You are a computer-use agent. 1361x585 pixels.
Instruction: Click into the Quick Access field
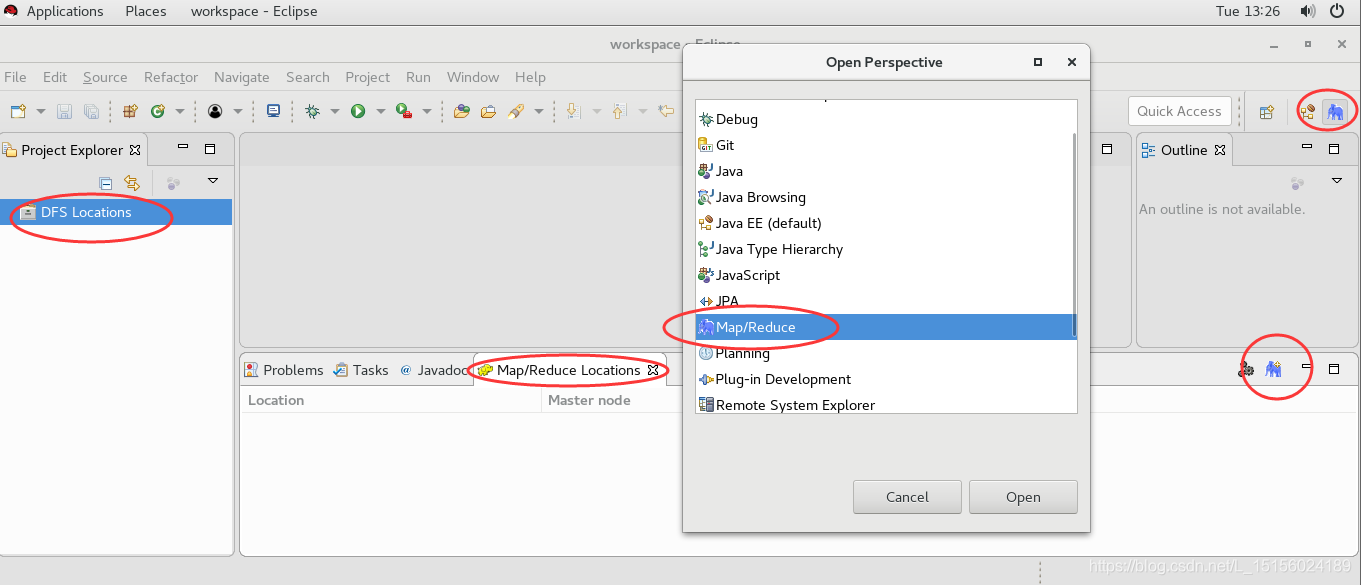tap(1179, 111)
